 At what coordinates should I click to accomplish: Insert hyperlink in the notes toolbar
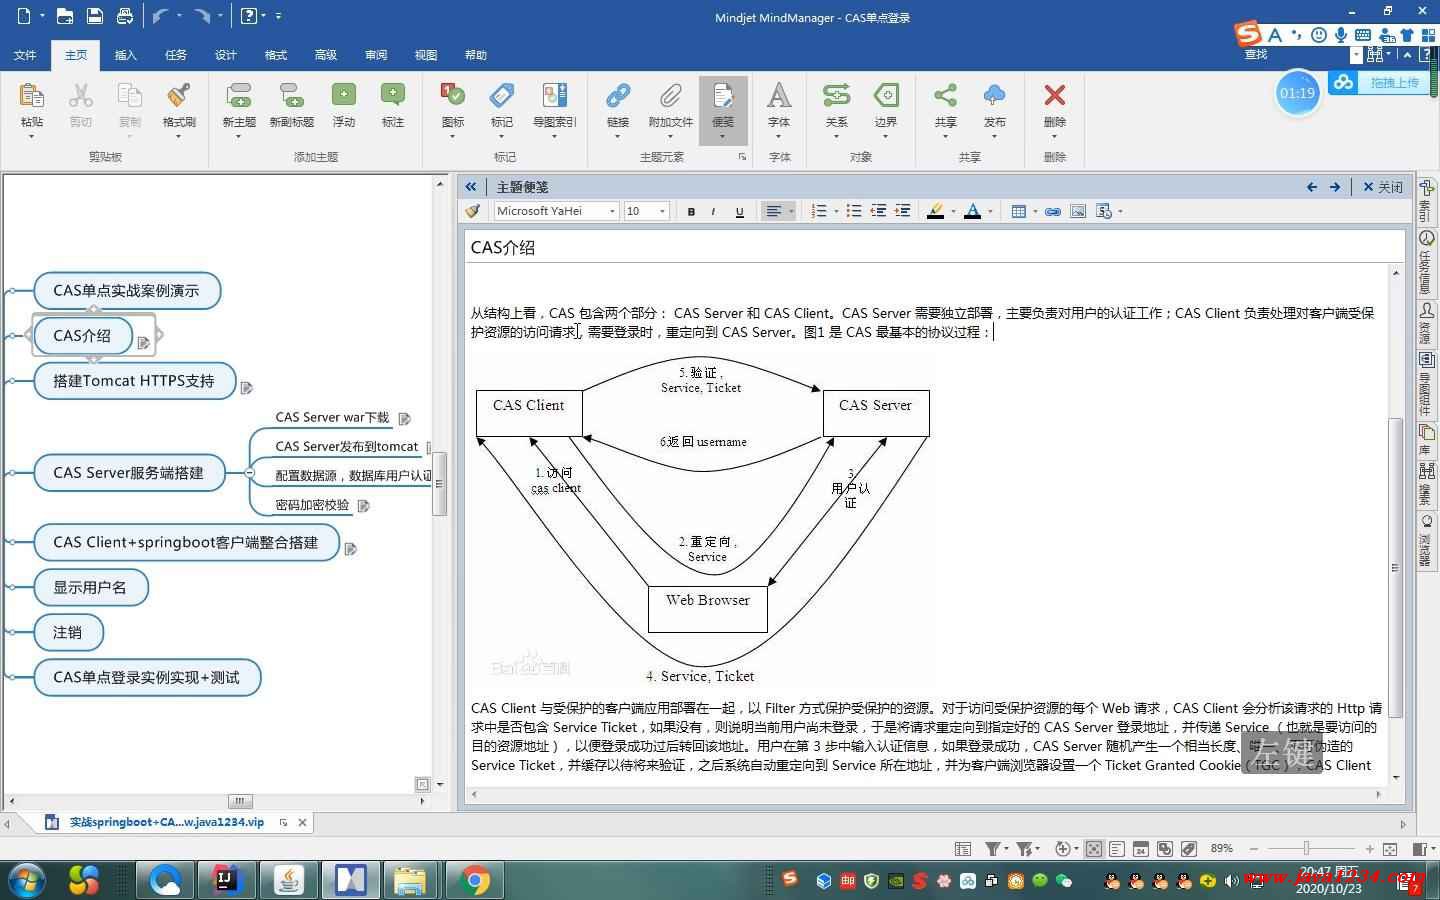point(1053,211)
